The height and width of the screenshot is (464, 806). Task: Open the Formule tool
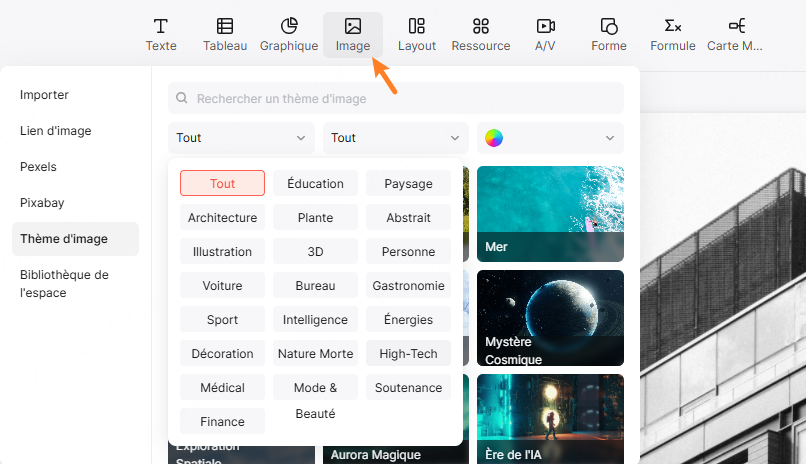tap(673, 27)
